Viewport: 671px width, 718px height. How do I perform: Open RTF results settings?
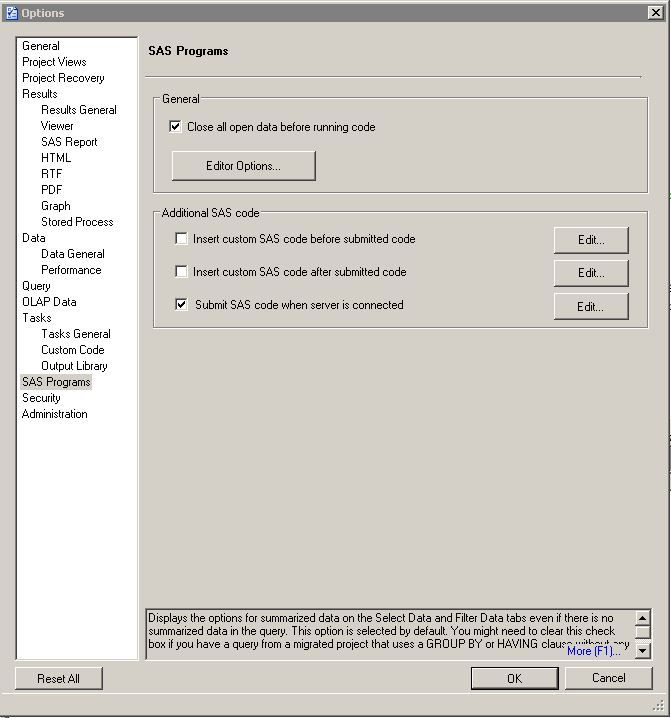[x=51, y=174]
